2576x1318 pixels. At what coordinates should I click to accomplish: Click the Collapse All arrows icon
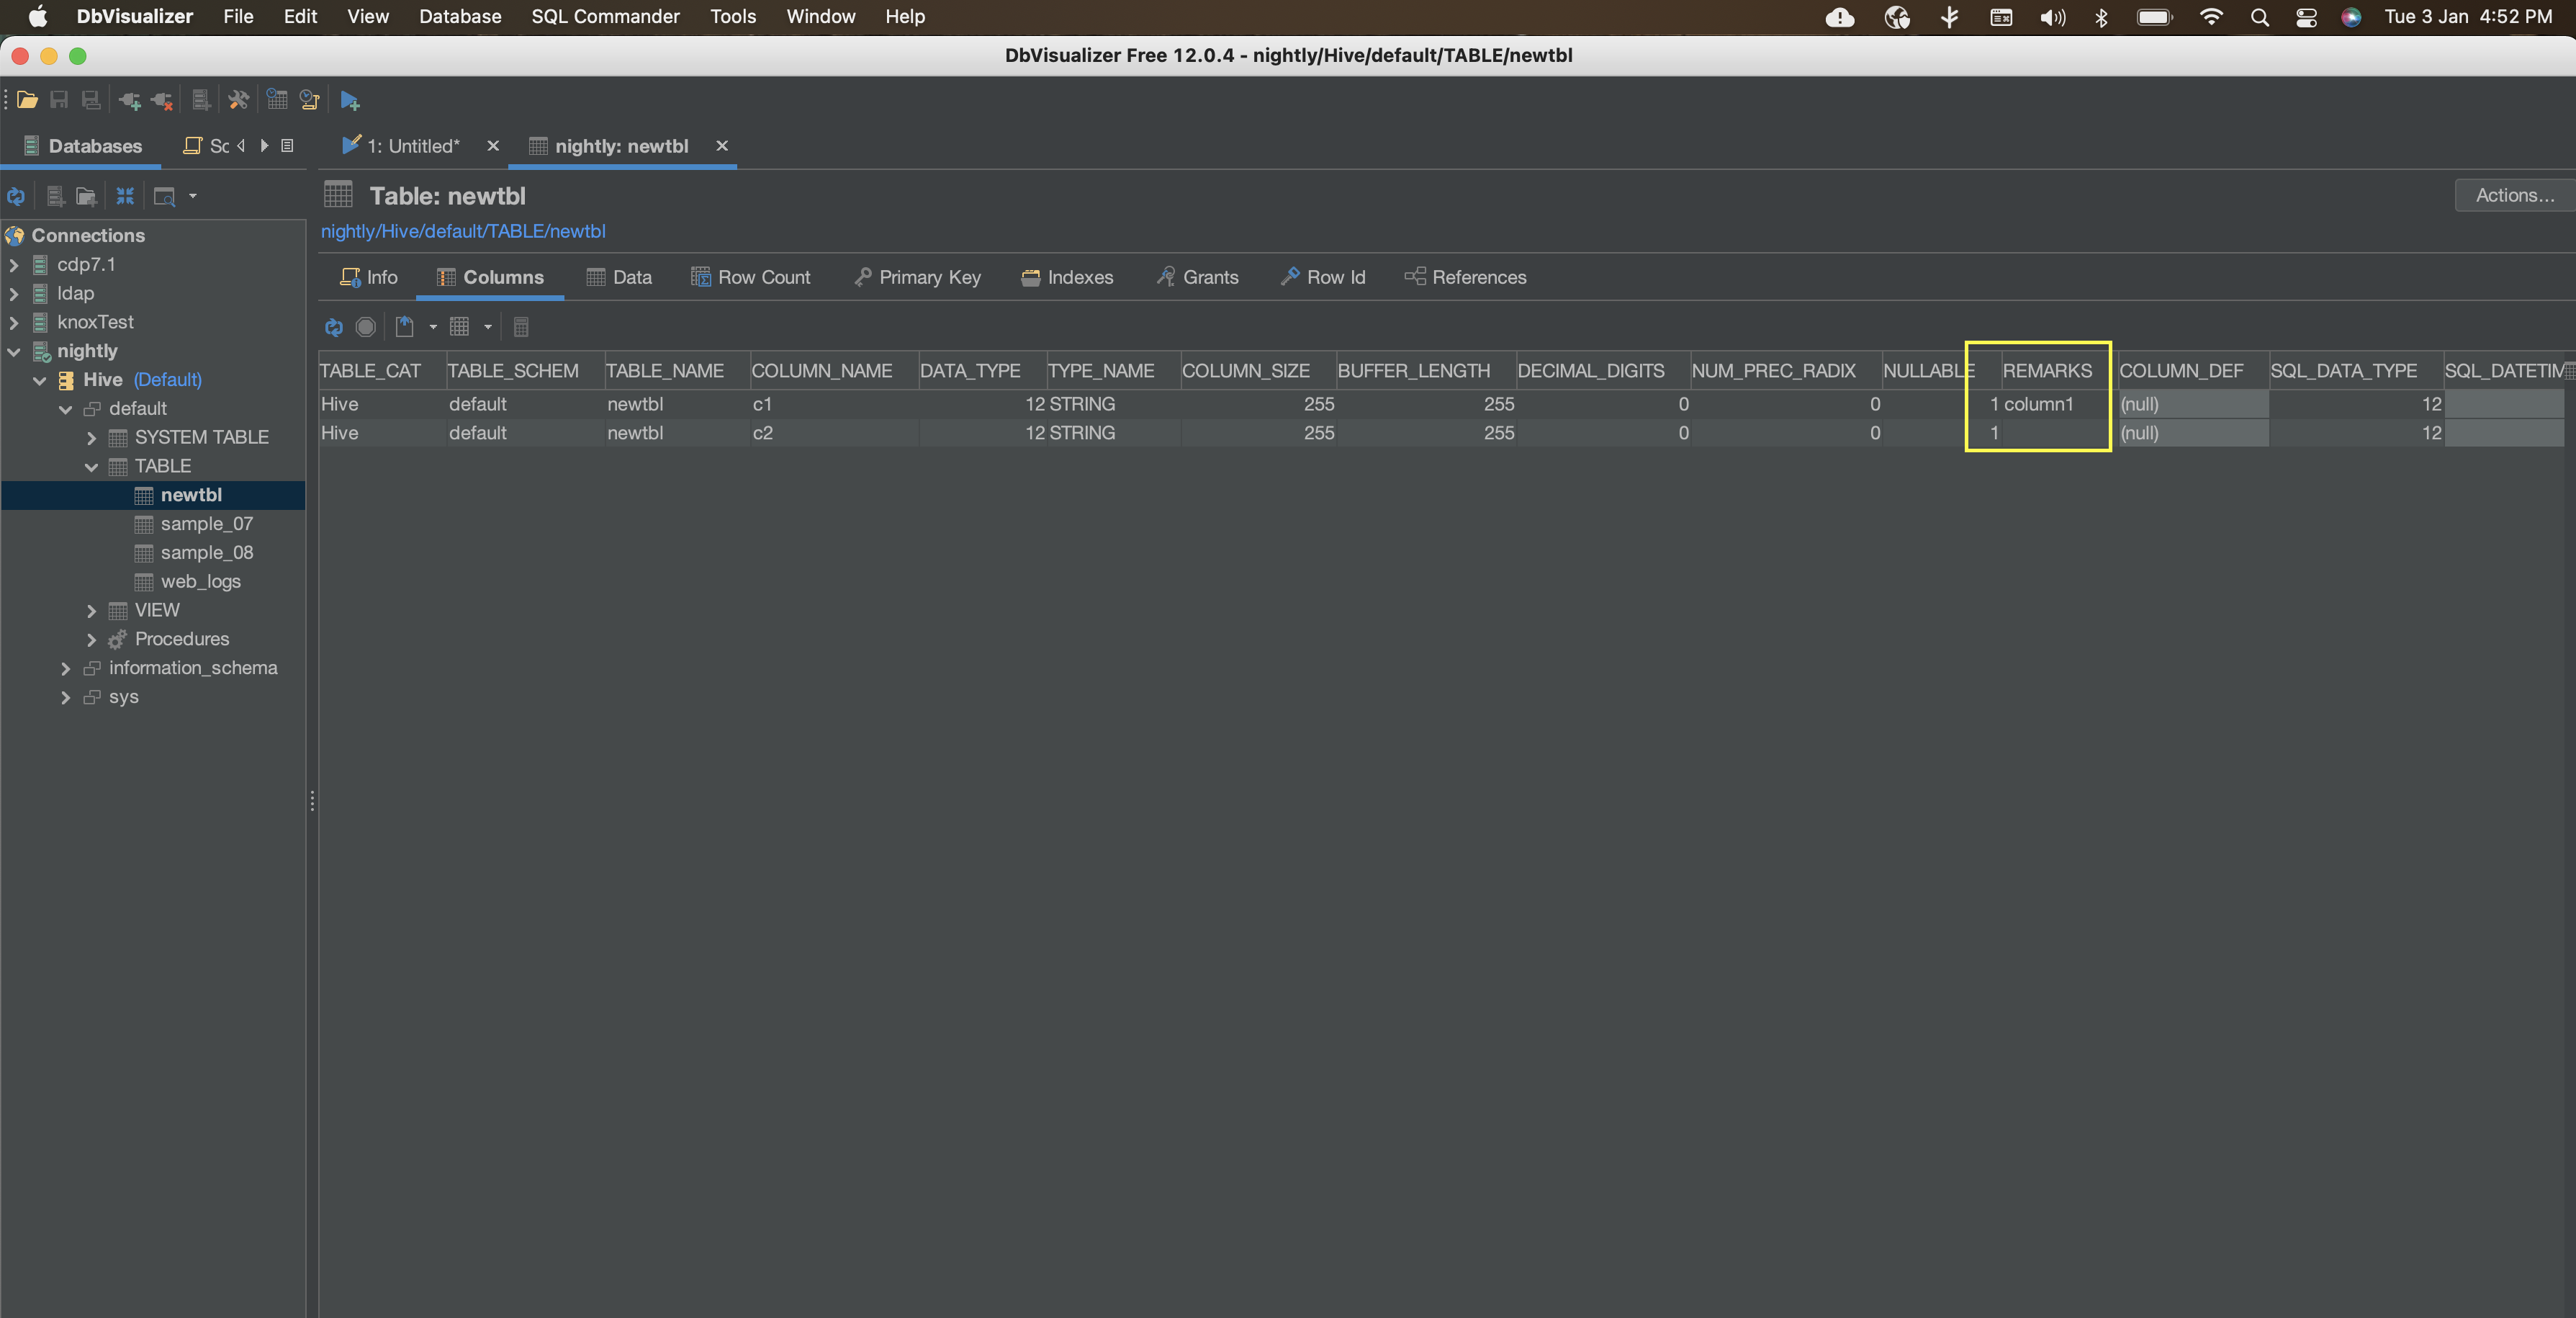pyautogui.click(x=125, y=196)
